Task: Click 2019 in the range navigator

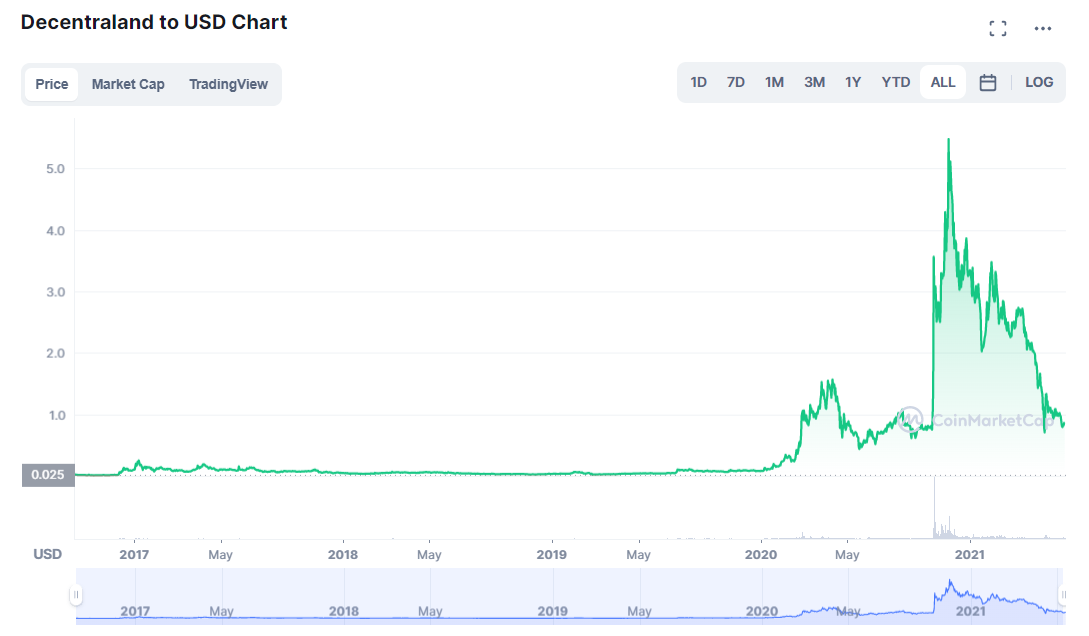Action: (552, 611)
